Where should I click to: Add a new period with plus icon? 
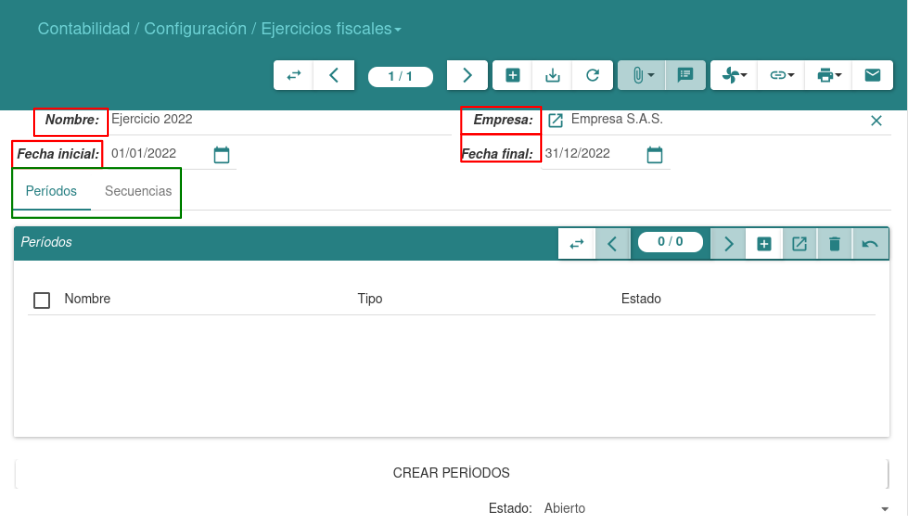764,244
